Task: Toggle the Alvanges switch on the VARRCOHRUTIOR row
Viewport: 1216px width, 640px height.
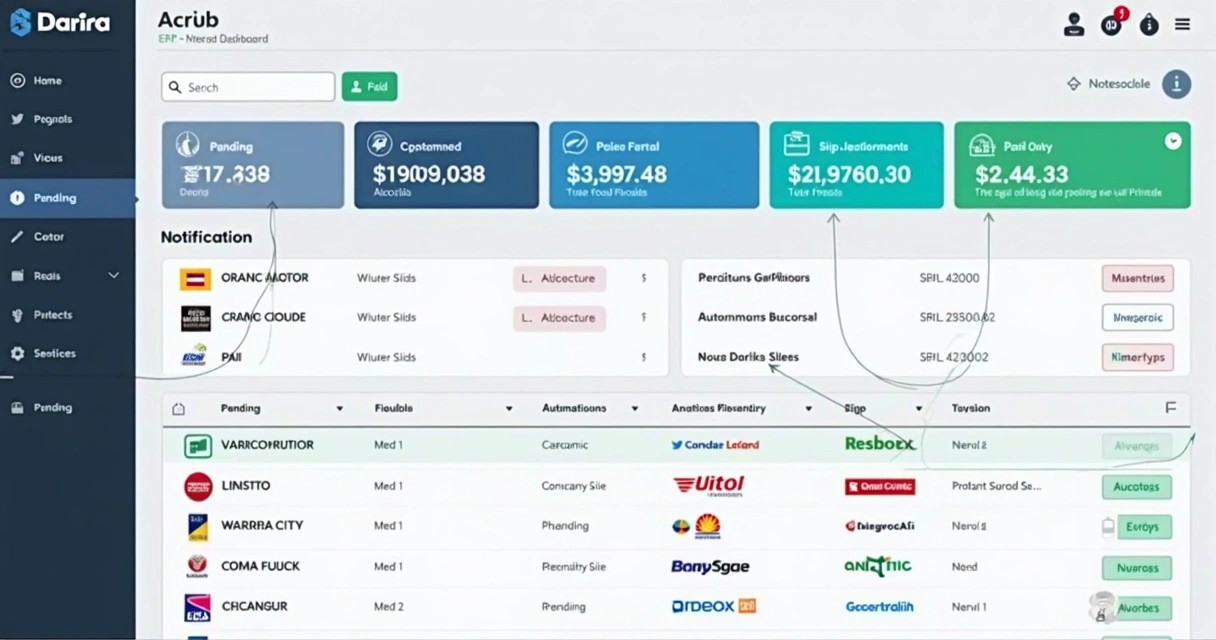Action: 1138,446
